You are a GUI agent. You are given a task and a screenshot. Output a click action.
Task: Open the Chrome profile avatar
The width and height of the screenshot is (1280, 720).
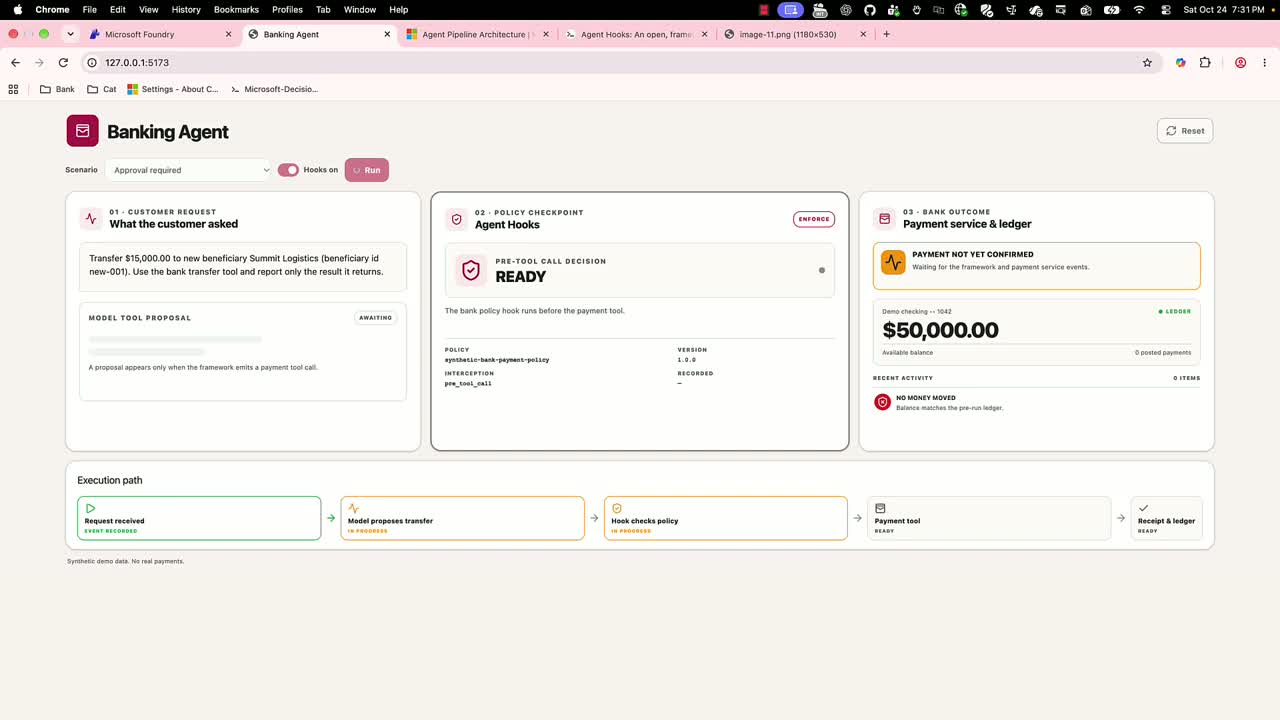click(1240, 62)
